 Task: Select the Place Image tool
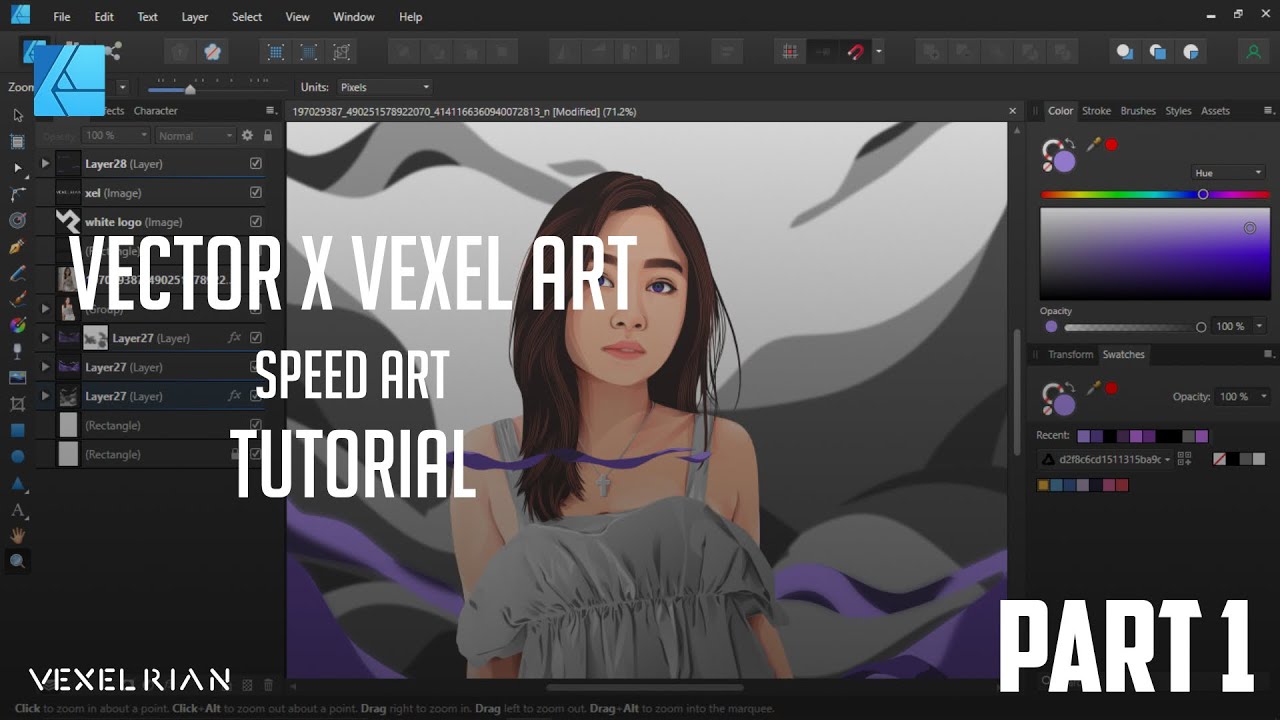pos(17,377)
